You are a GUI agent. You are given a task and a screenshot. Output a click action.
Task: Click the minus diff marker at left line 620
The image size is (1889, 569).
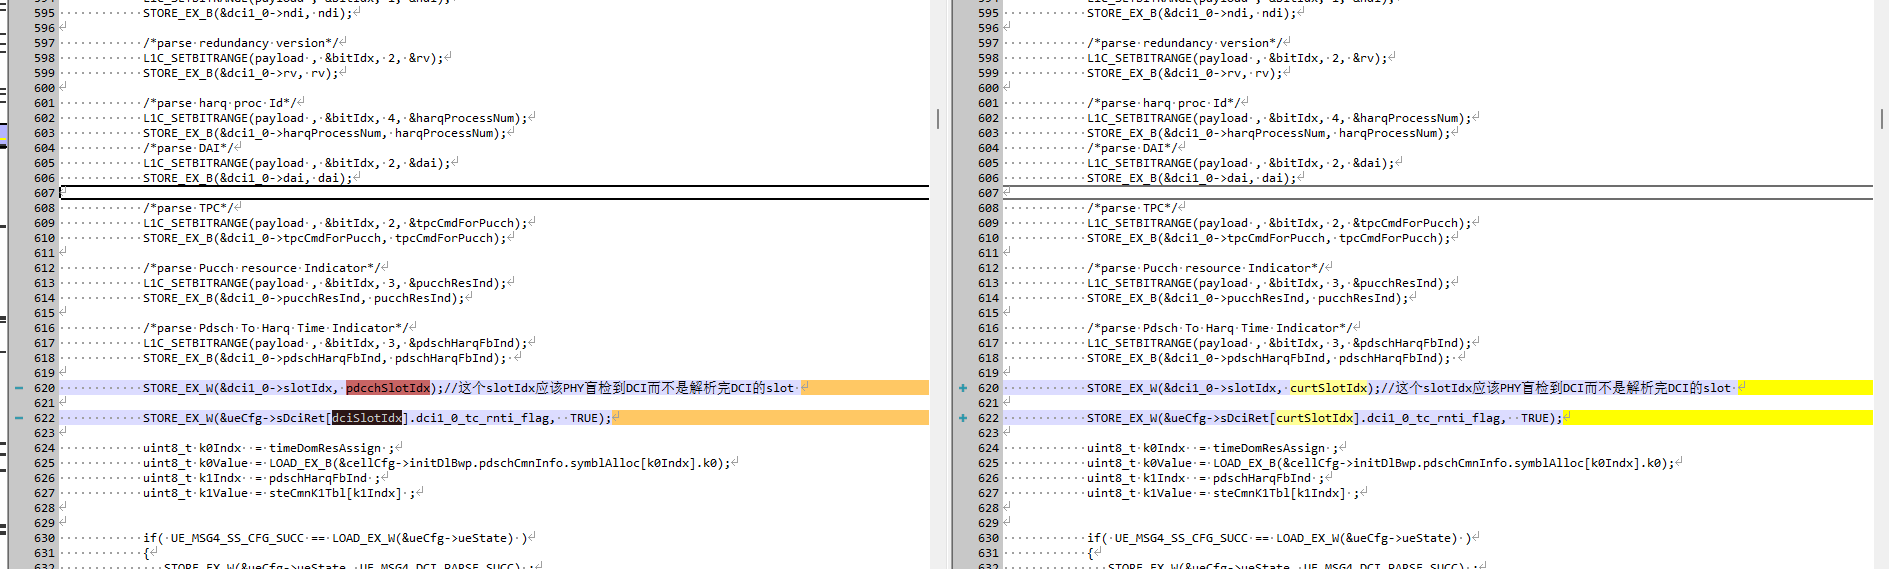18,388
